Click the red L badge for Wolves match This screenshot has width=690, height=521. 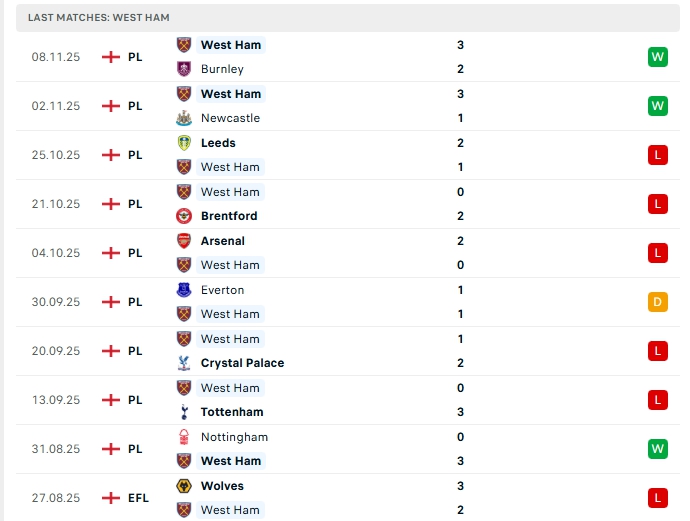point(657,498)
